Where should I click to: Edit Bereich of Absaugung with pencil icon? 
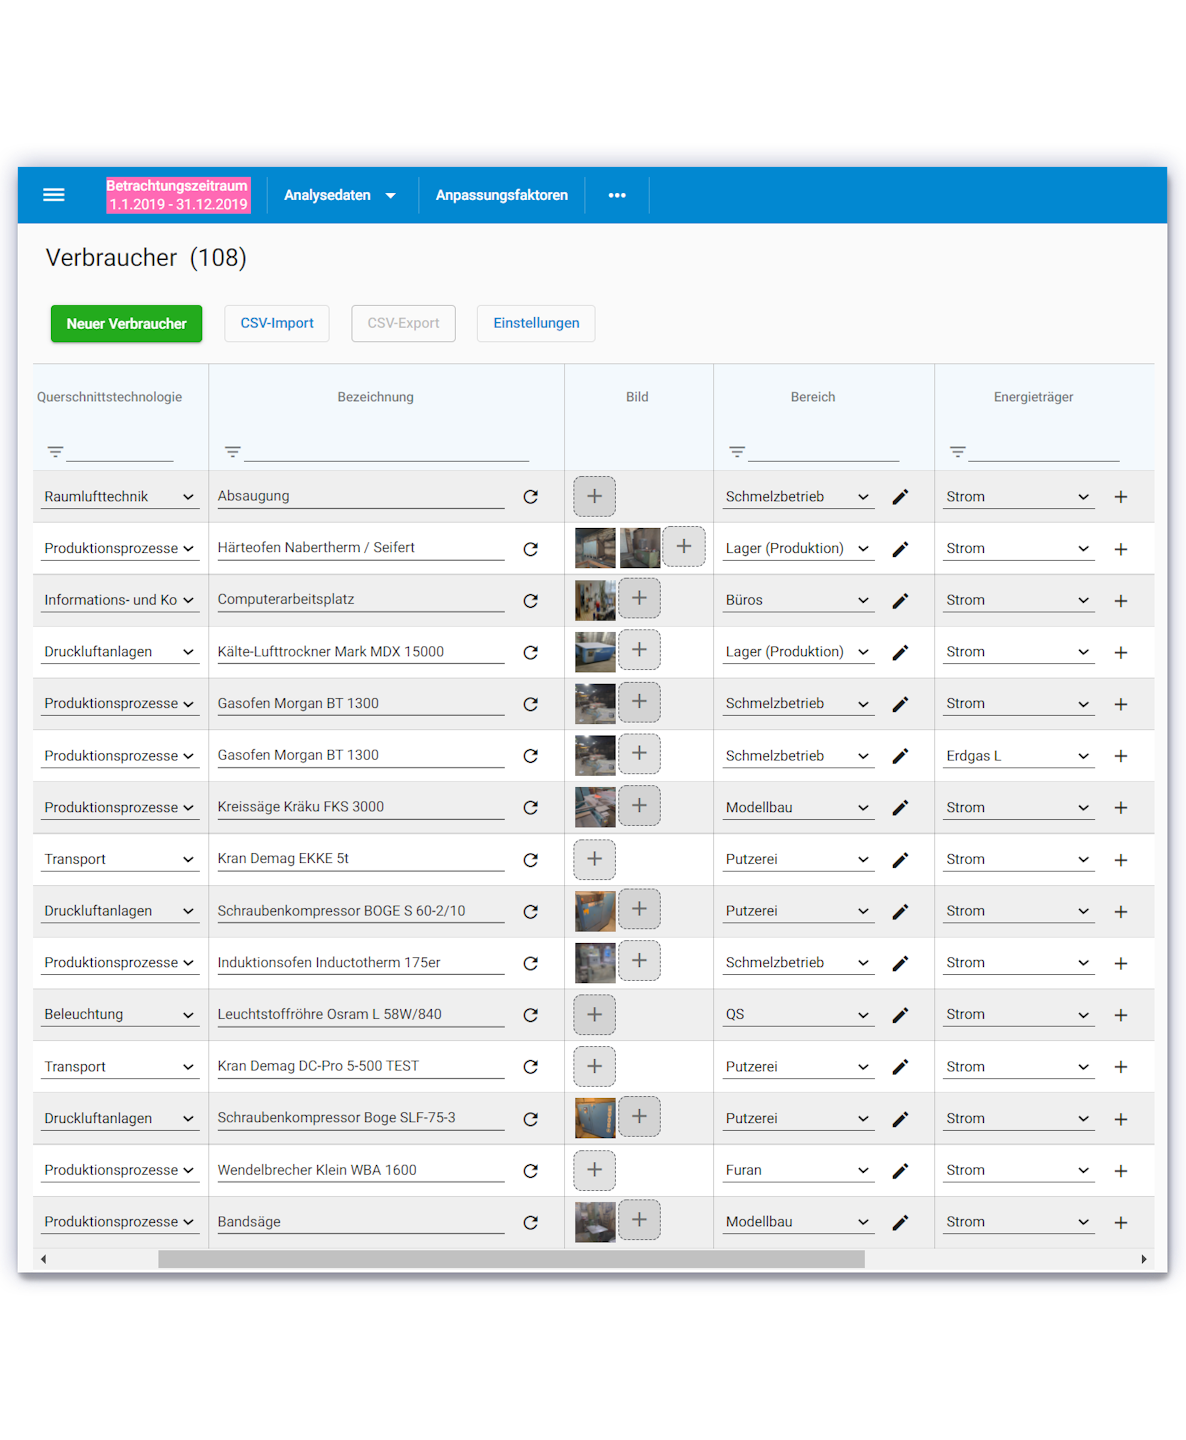click(900, 497)
